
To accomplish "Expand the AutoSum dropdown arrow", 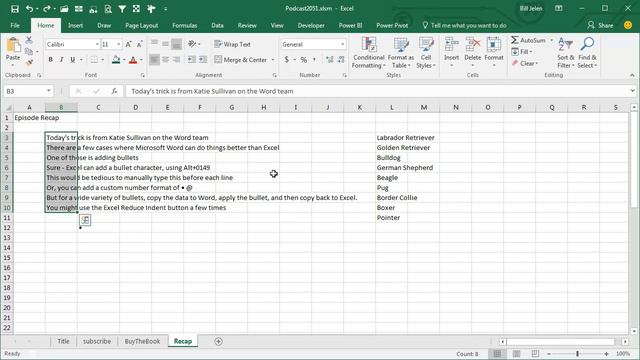I will click(x=551, y=40).
